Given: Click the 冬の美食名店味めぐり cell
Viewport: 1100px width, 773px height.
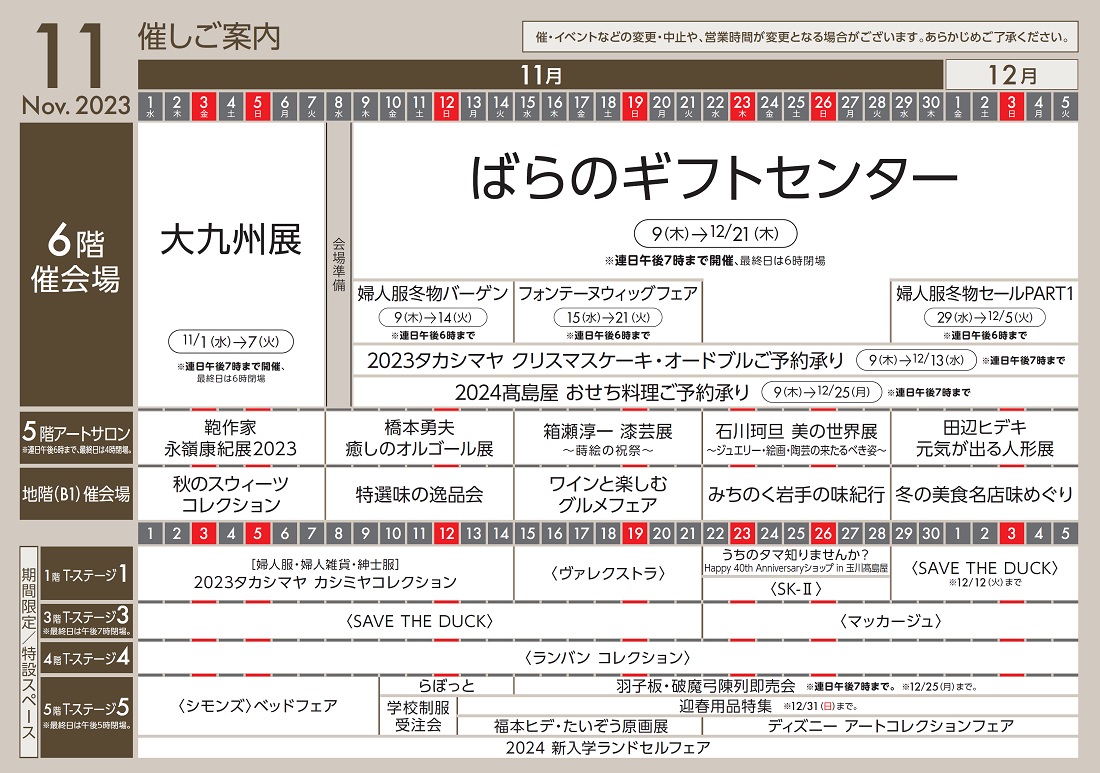Looking at the screenshot, I should [x=985, y=494].
